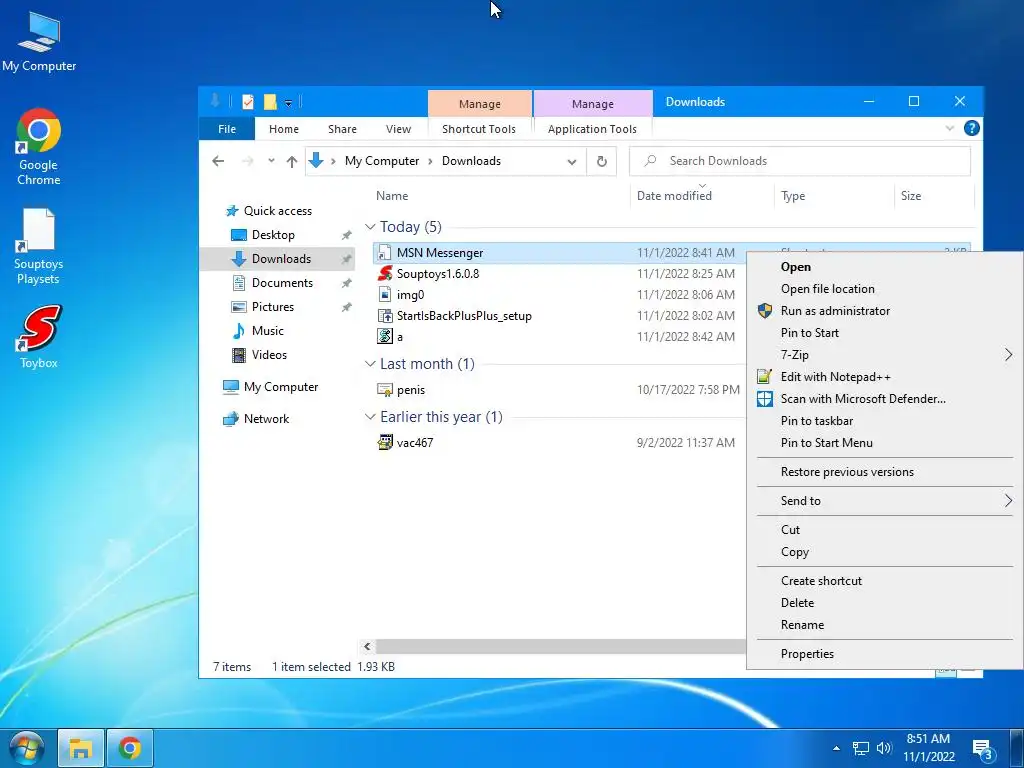Click the New folder icon in the title bar

pos(270,102)
